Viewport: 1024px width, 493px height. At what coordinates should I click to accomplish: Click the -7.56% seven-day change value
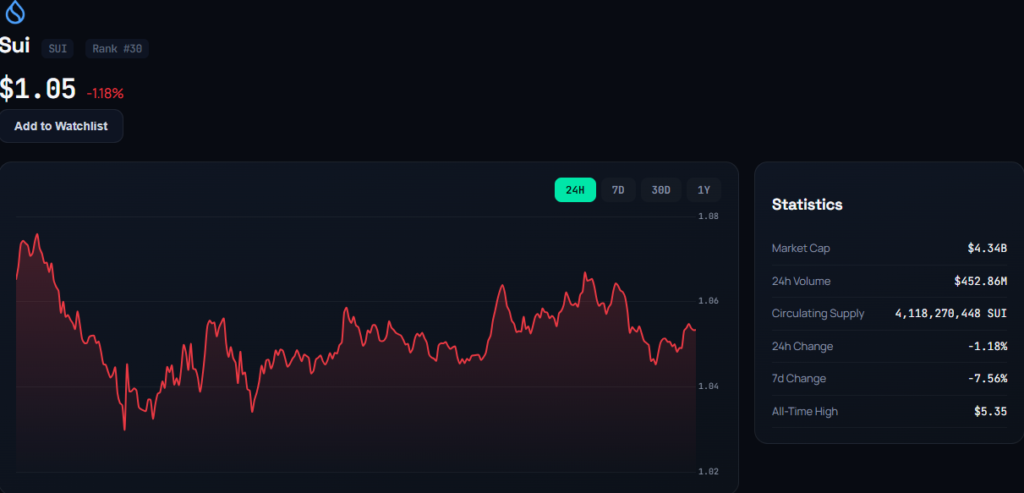coord(987,378)
